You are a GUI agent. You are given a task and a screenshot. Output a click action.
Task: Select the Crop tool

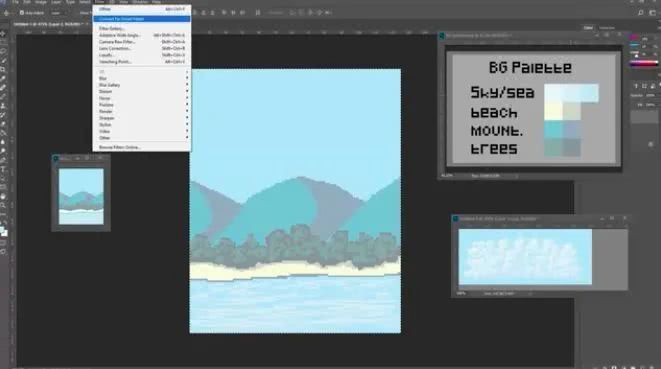(3, 69)
